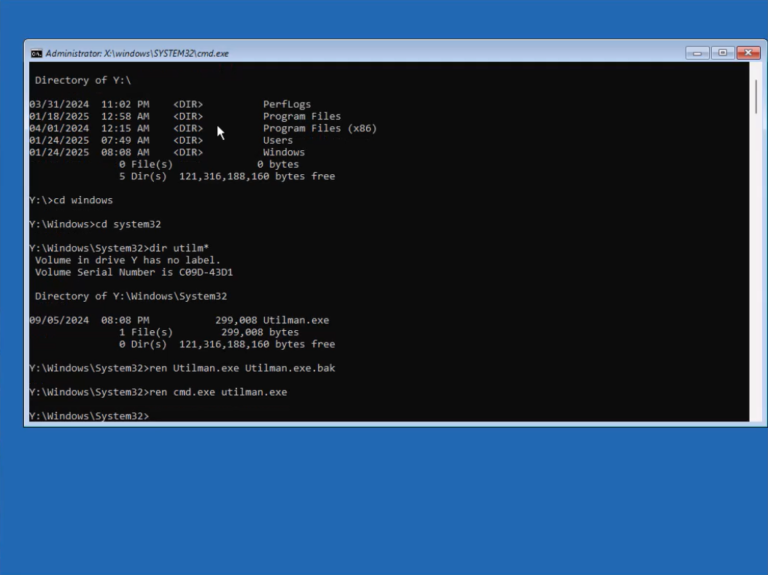This screenshot has width=768, height=575.
Task: Click the date '03/31/2024' in listing
Action: pos(59,104)
